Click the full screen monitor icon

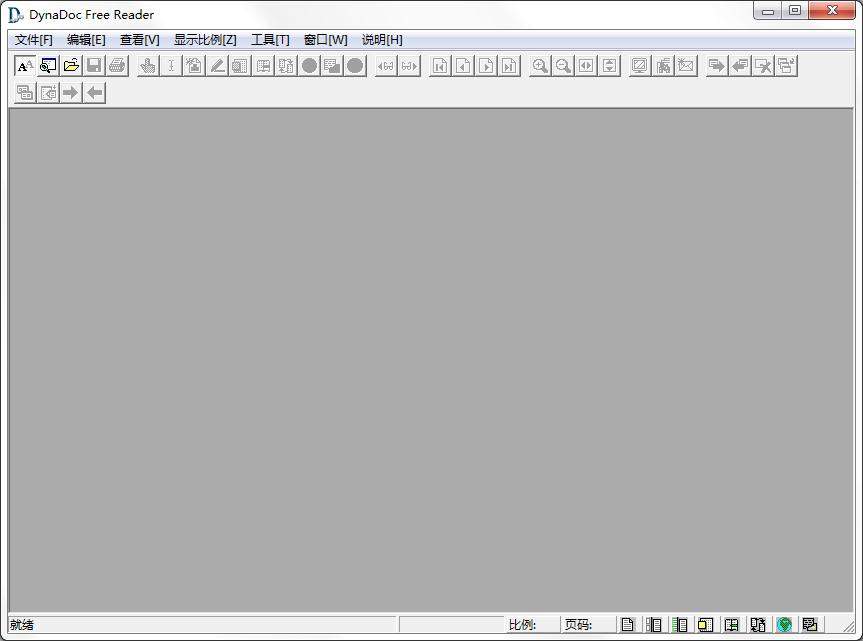(x=640, y=66)
